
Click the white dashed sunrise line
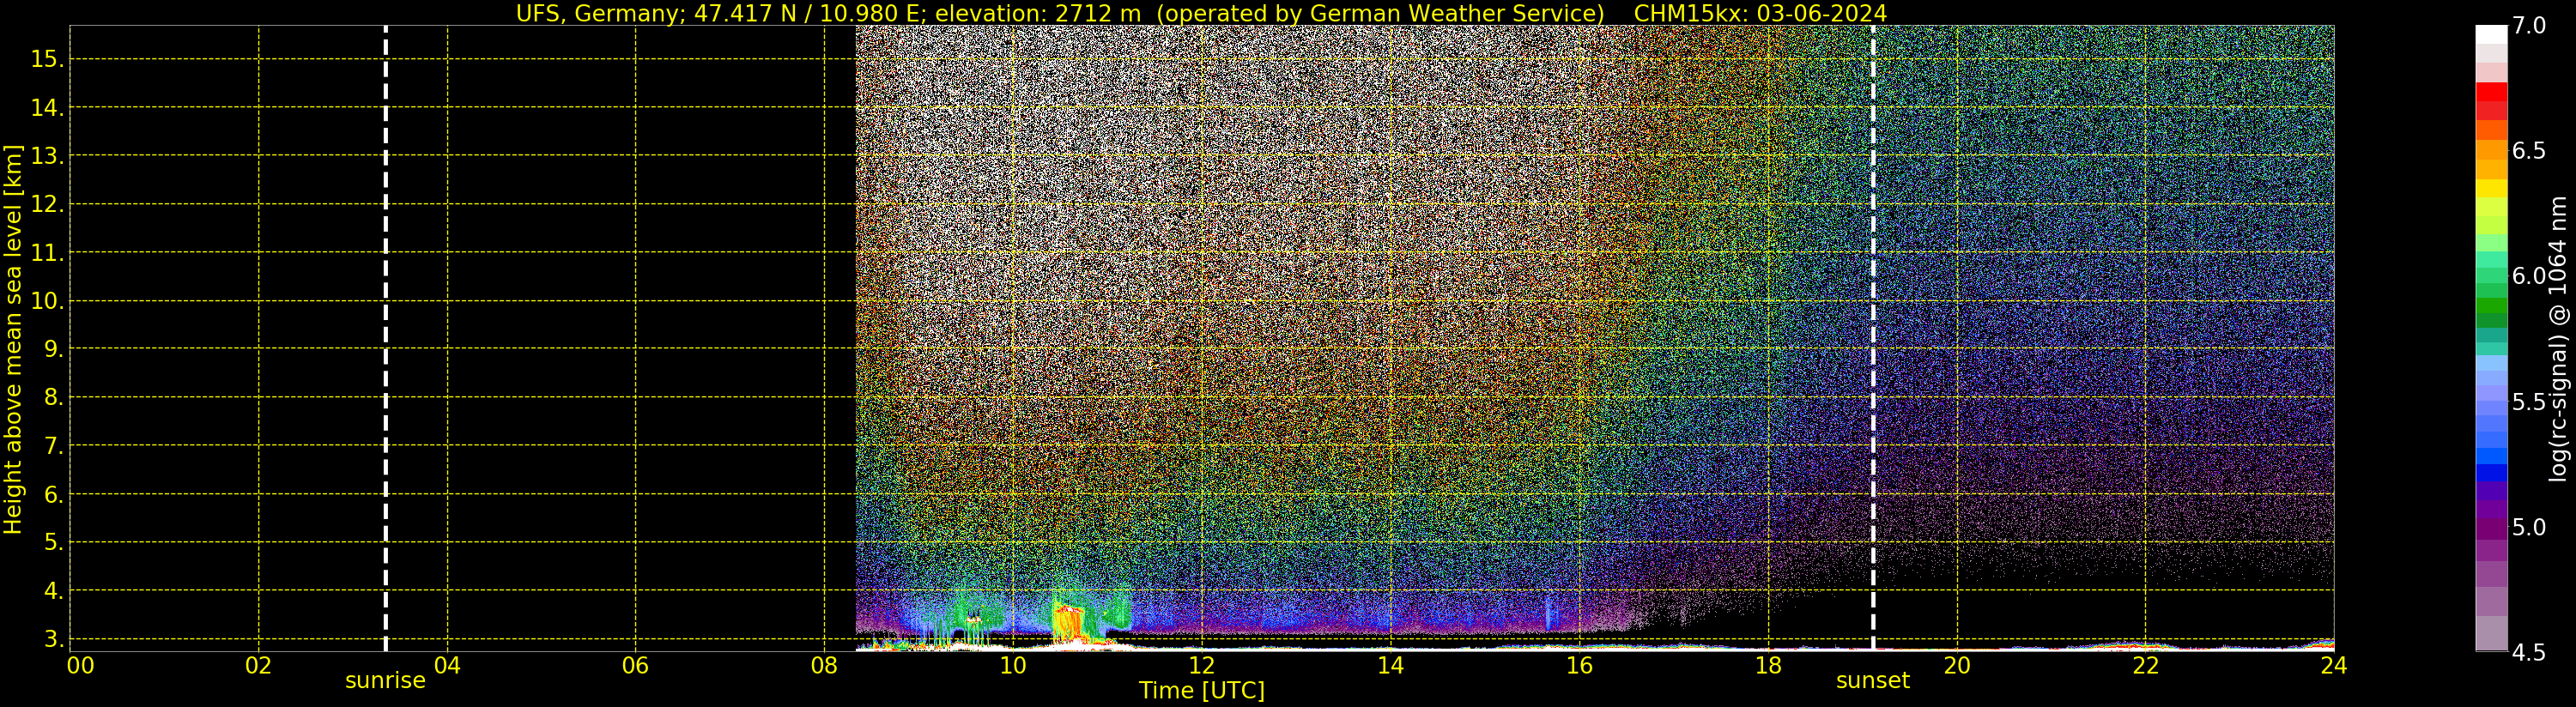385,339
